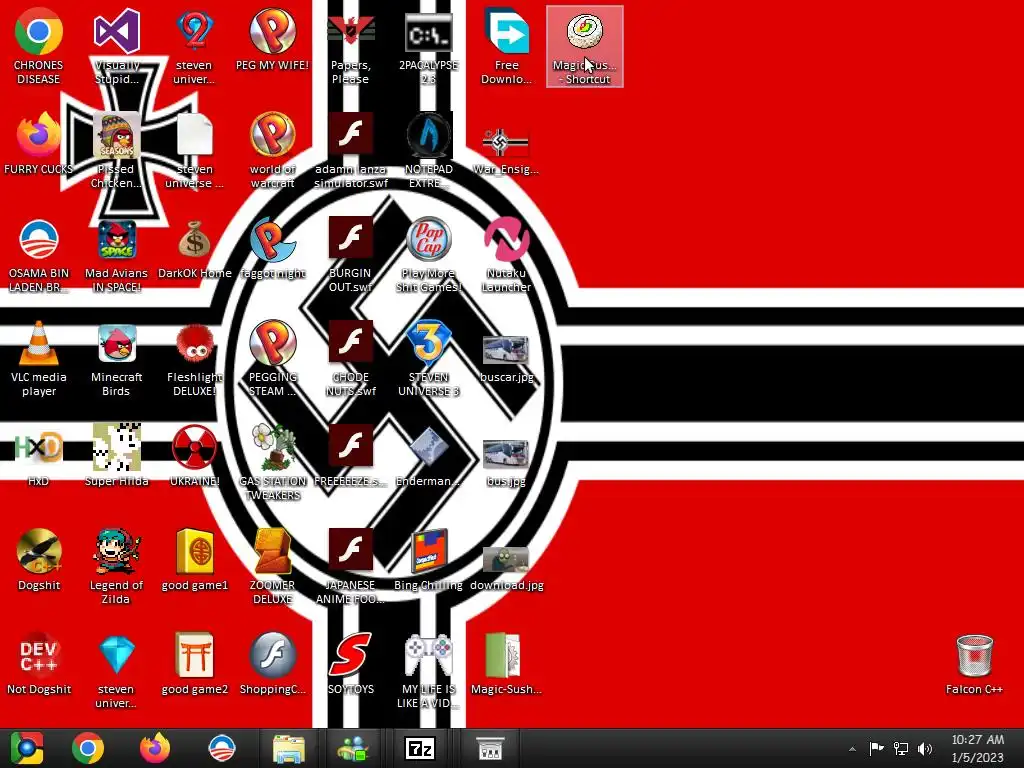Select the BURGIN OUT.swf Flash file
Screen dimensions: 1024x768
point(351,255)
